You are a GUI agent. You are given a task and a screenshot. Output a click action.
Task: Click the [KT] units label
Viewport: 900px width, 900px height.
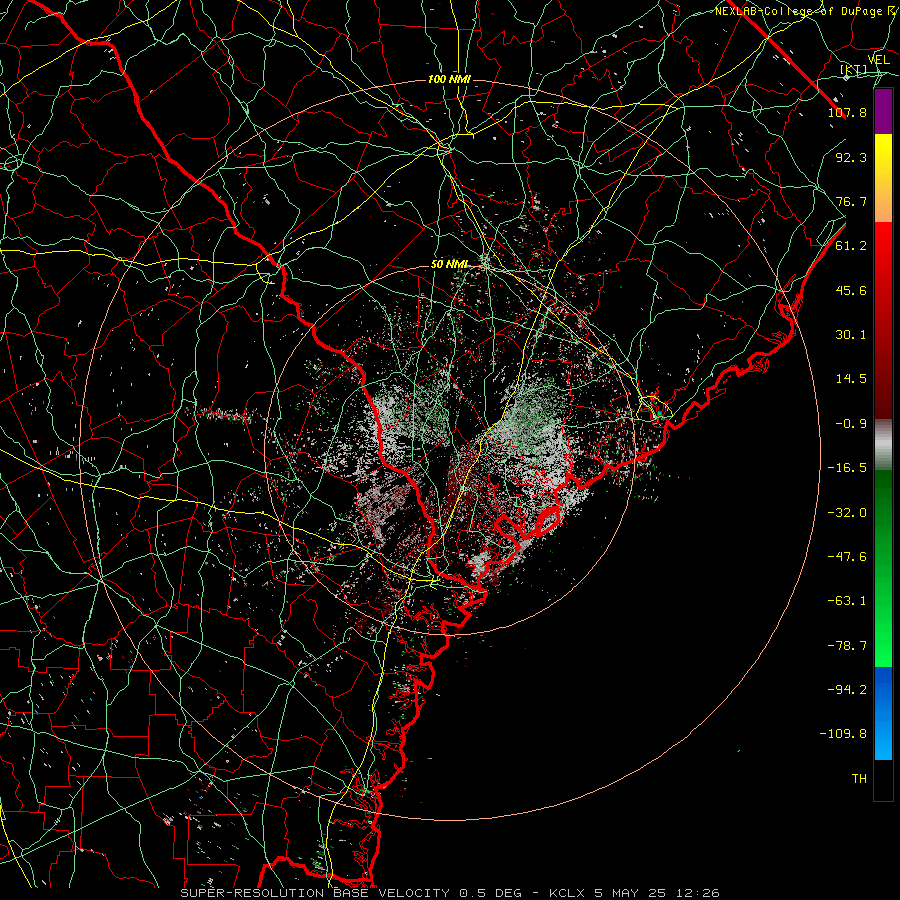854,70
